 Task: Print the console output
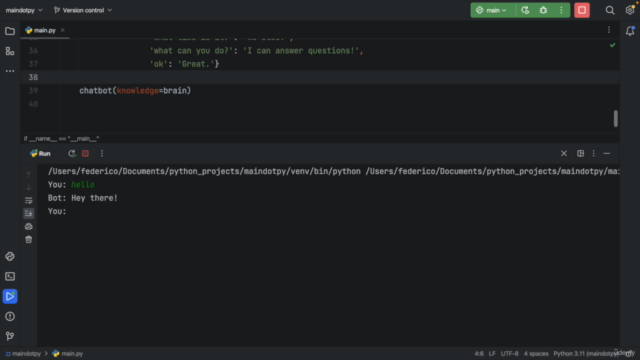coord(29,227)
